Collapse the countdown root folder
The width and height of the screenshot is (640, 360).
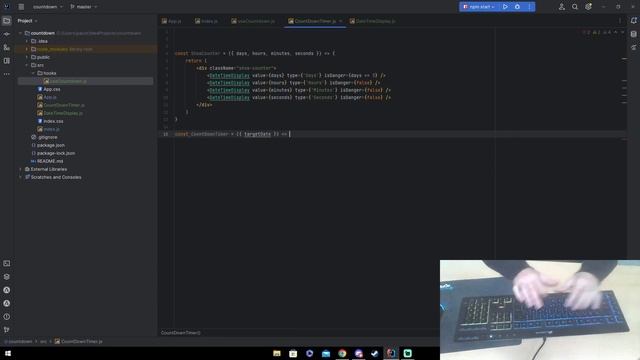click(x=20, y=33)
